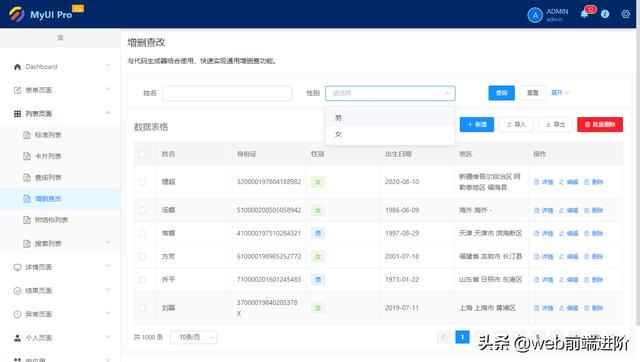Viewport: 640px width, 362px height.
Task: Click the 详情页面 monitor icon in sidebar
Action: 17,267
